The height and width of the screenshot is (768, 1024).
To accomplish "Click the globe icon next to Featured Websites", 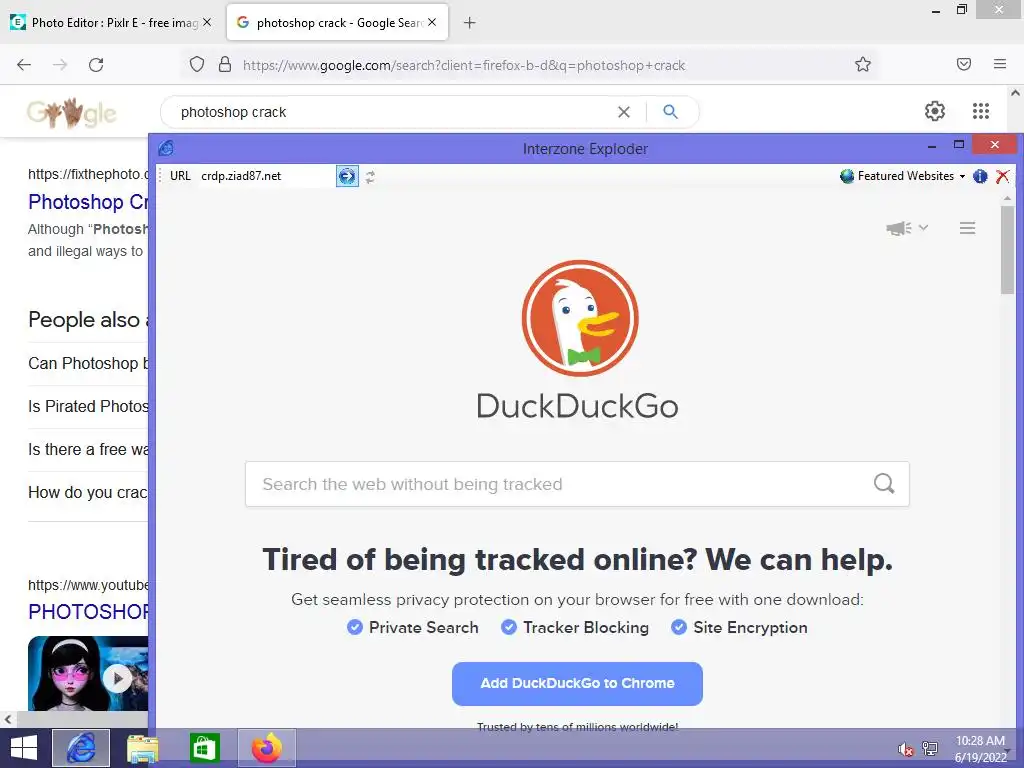I will [x=847, y=176].
